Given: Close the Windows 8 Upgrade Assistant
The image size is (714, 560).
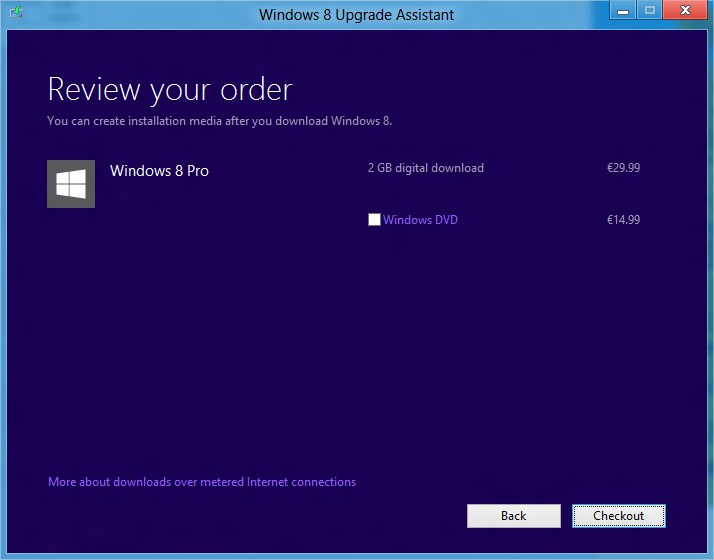Looking at the screenshot, I should [x=684, y=10].
